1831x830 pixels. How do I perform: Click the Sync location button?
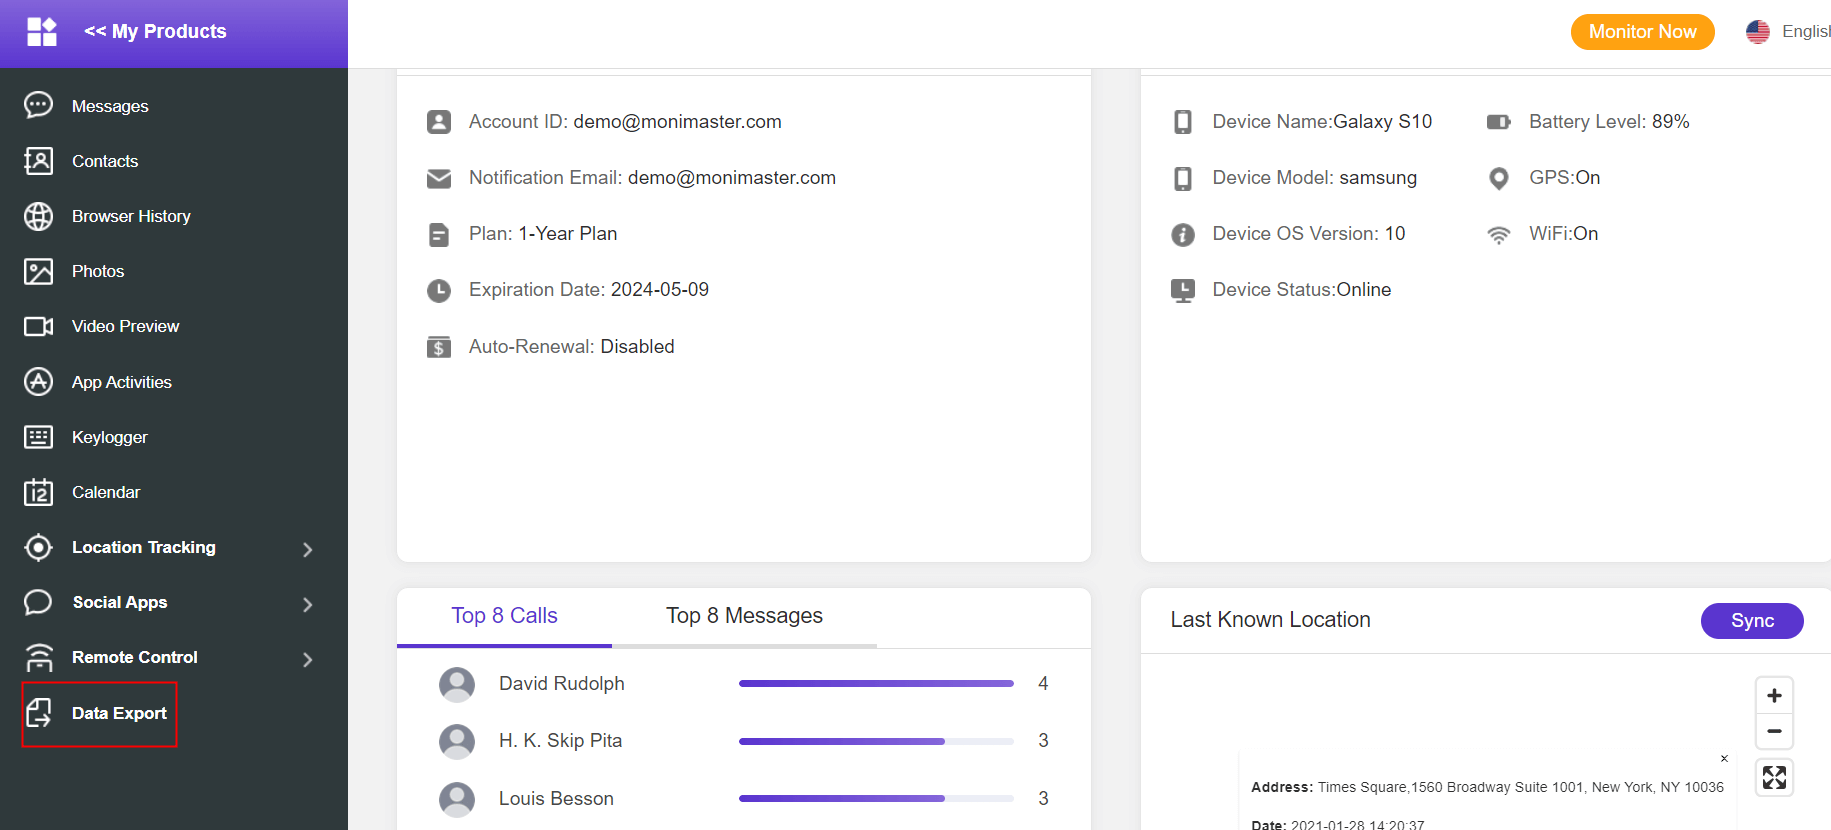(x=1752, y=620)
